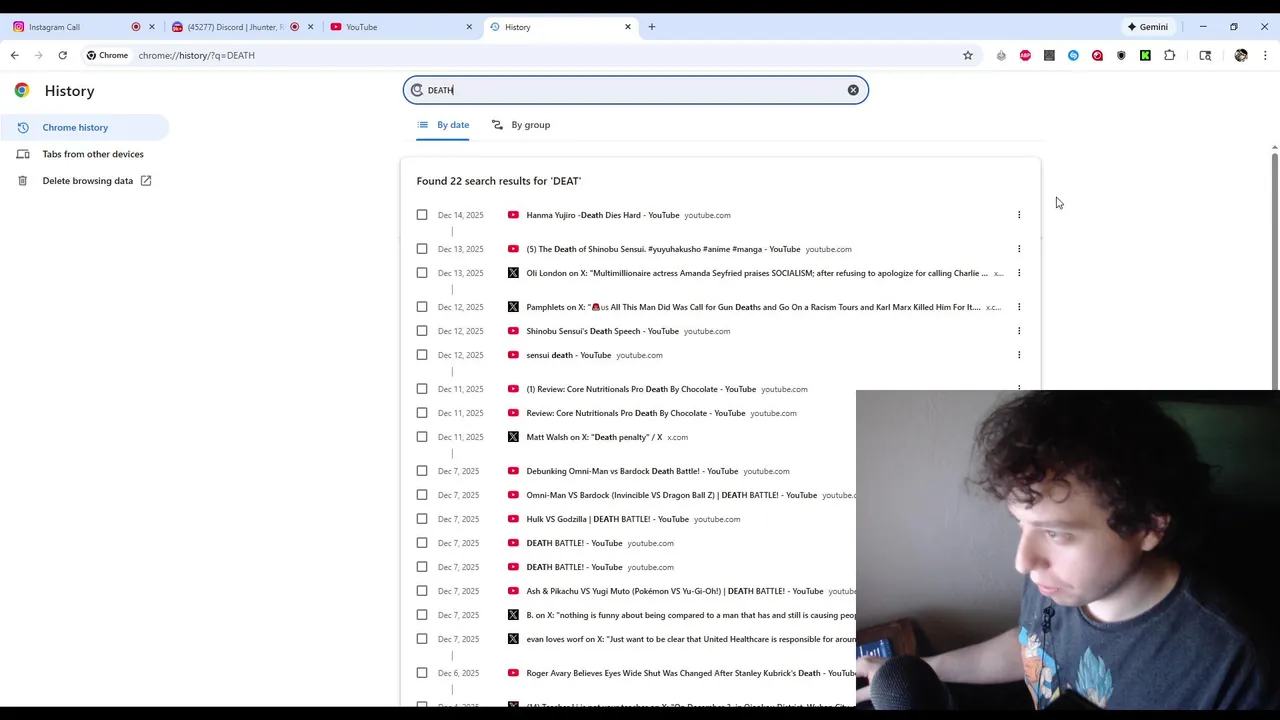This screenshot has width=1280, height=720.
Task: Check the Debunking Omni-Man vs Bardock entry
Action: point(422,471)
